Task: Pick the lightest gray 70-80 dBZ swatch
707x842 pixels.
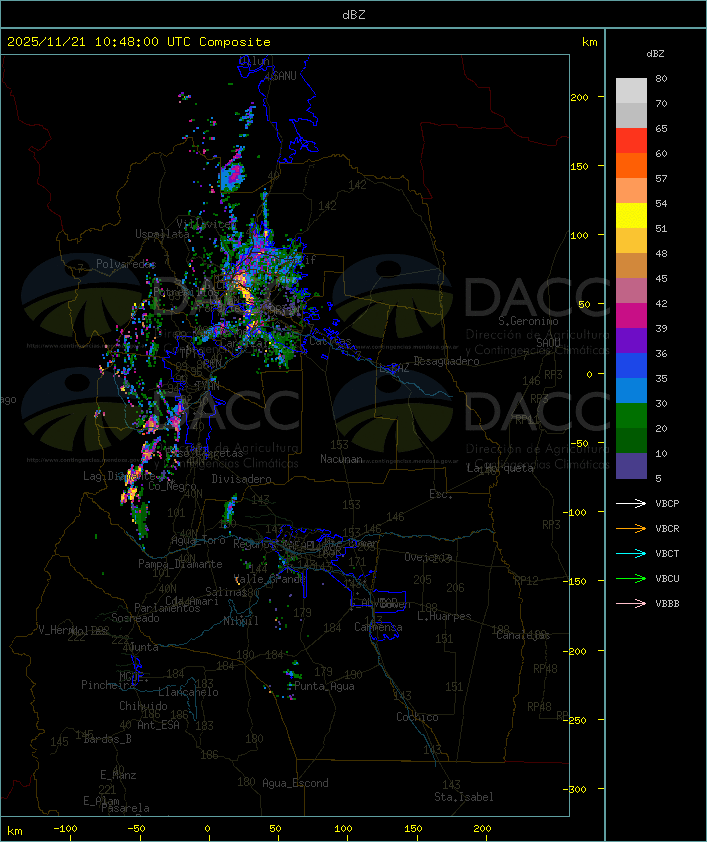Action: (631, 91)
